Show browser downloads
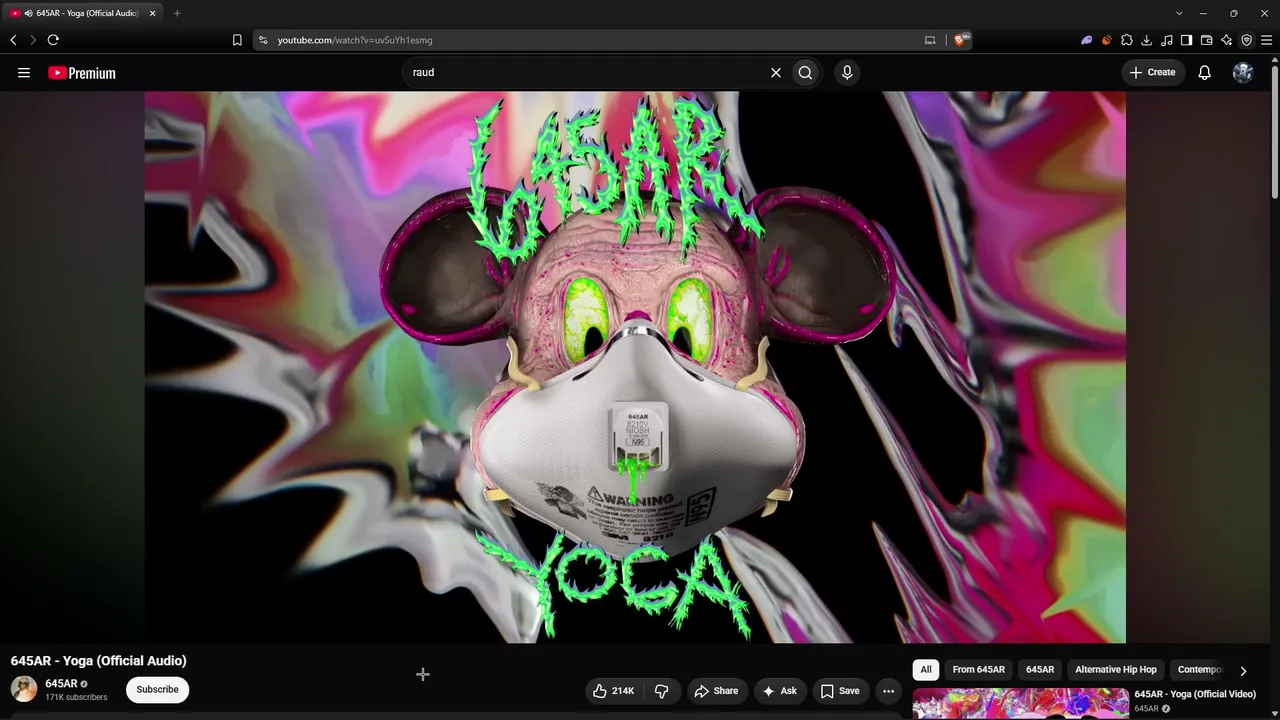 1147,40
